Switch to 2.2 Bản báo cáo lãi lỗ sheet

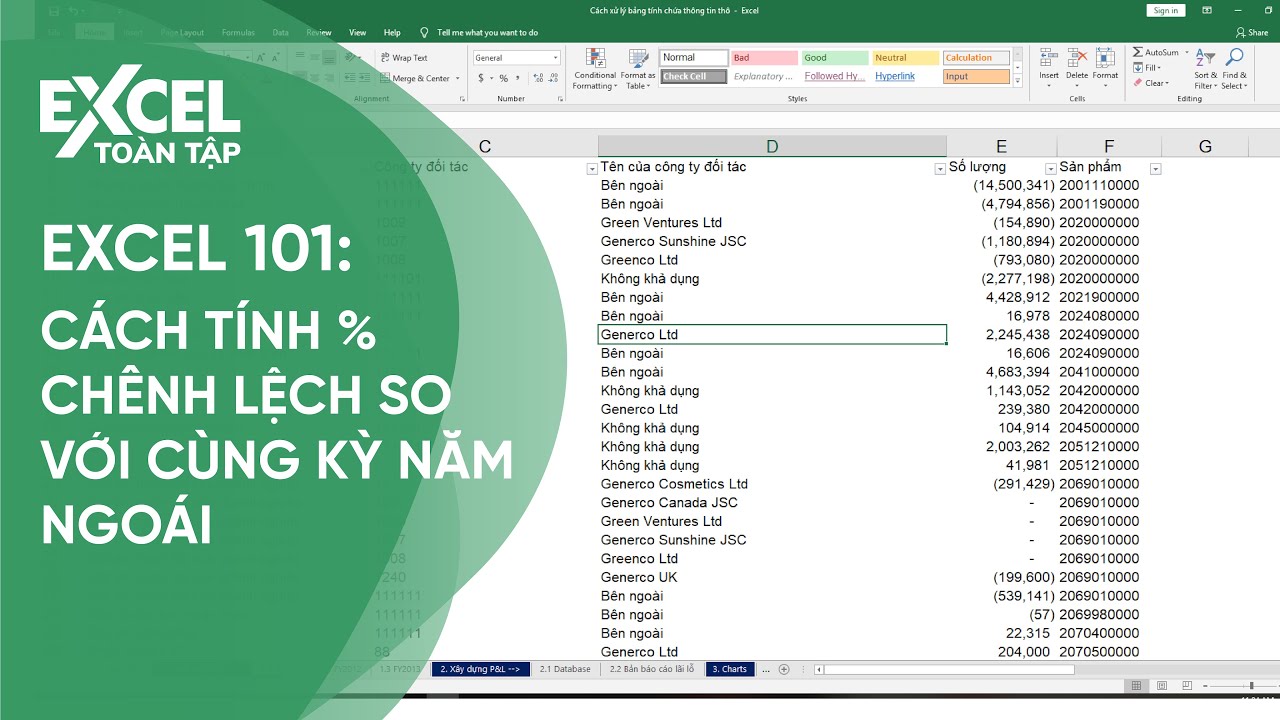coord(651,669)
